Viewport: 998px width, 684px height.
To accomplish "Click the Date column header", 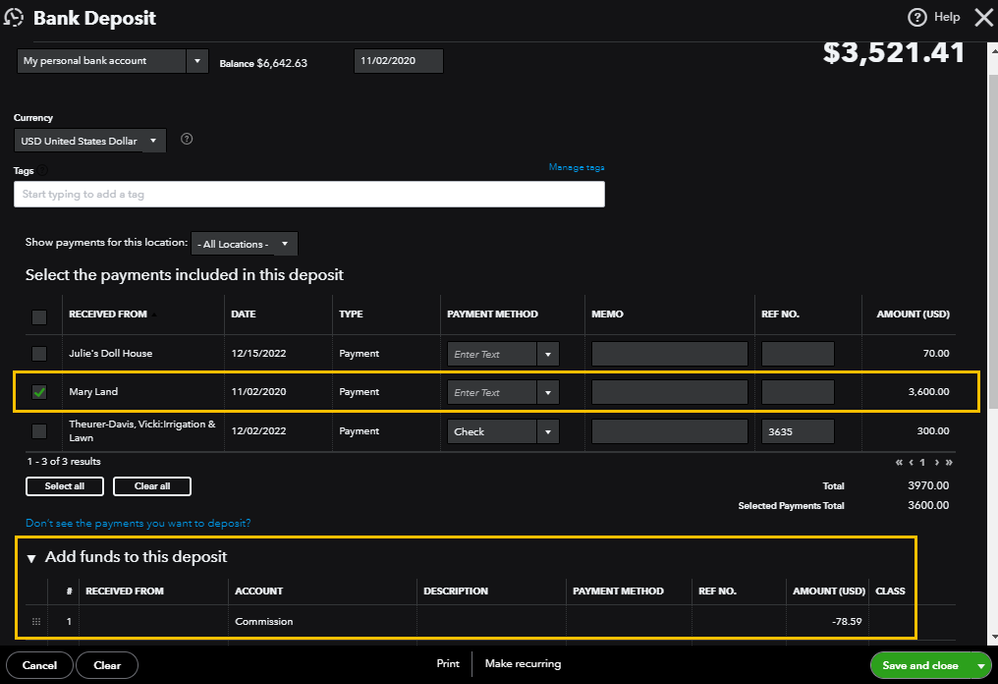I will tap(243, 314).
